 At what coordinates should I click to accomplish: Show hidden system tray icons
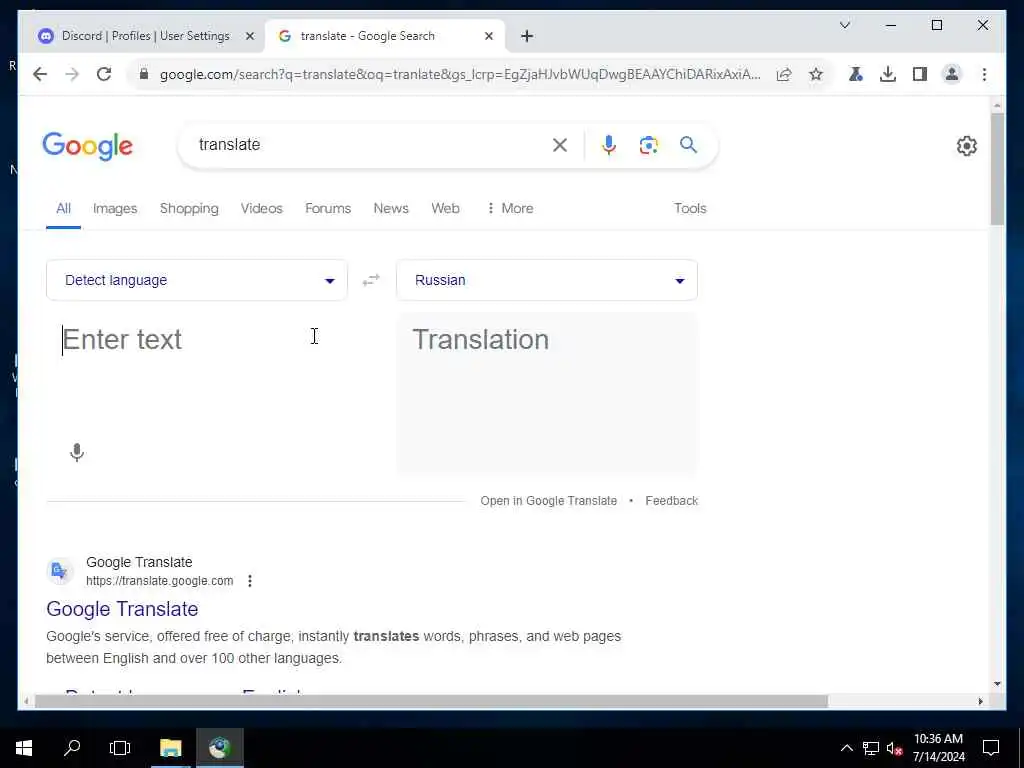pos(846,748)
